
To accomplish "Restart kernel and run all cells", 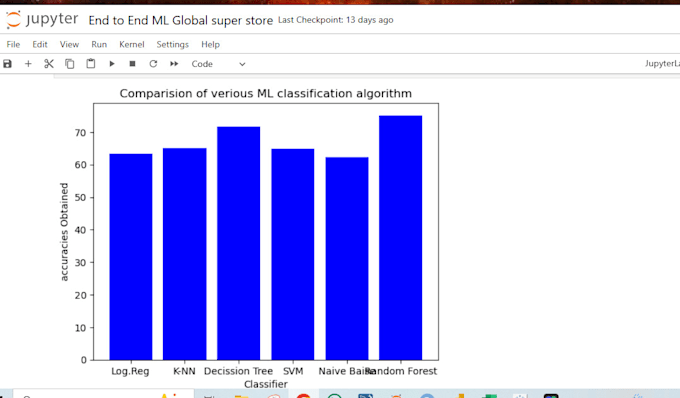I will coord(174,64).
